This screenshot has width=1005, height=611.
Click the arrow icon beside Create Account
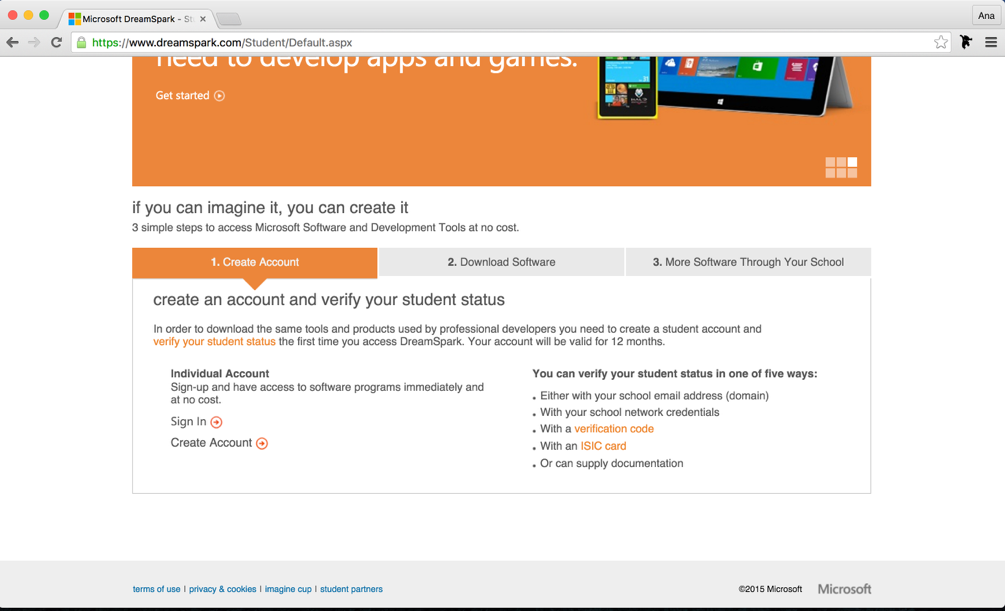click(x=262, y=443)
